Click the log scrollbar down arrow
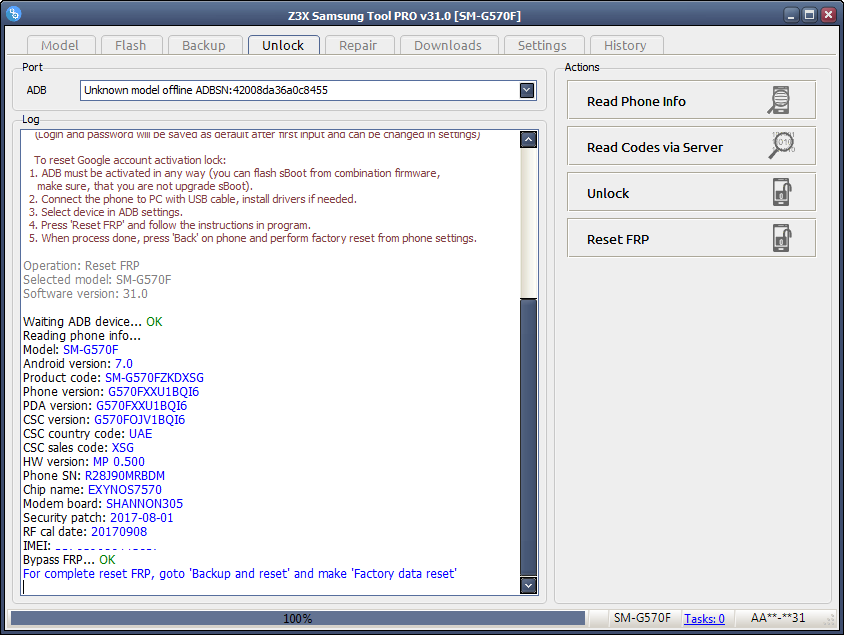The width and height of the screenshot is (844, 635). (x=529, y=585)
